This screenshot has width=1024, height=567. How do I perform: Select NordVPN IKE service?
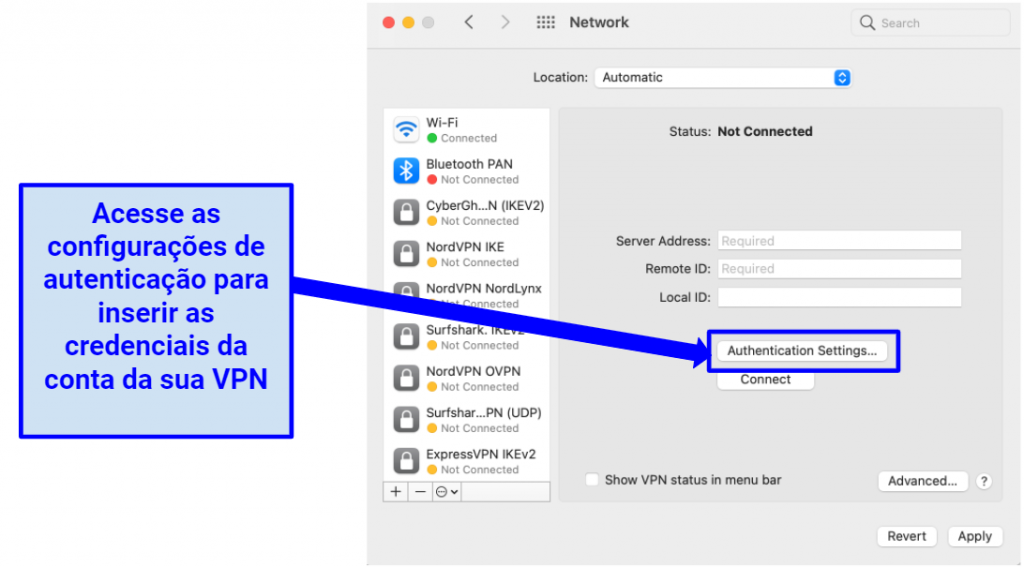[465, 247]
